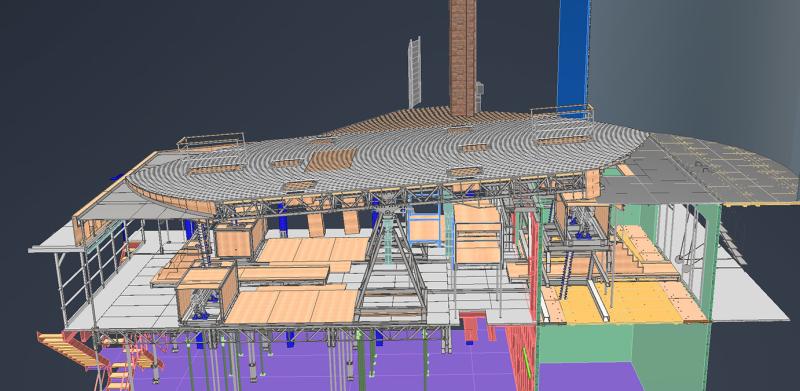Pick the grey ladder beside the chimney
The image size is (800, 391).
(414, 71)
